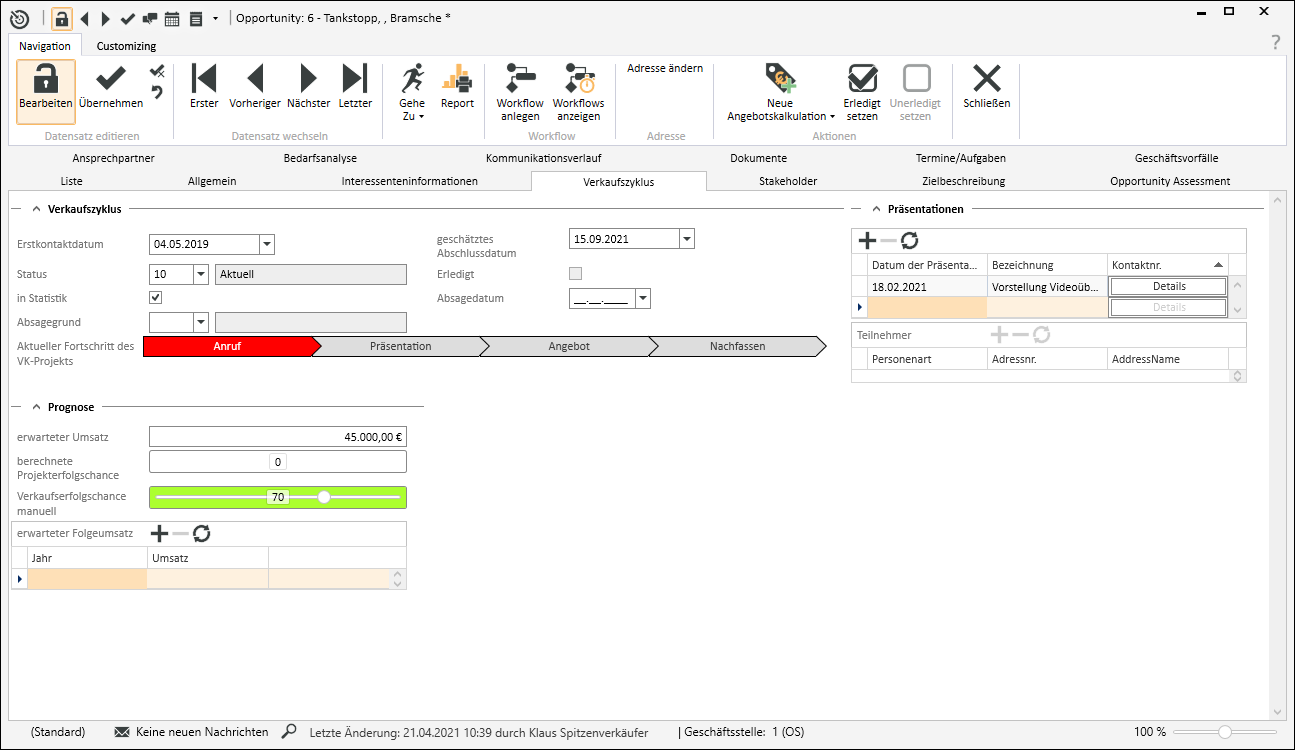Open quick access toolbar customize arrow
Viewport: 1295px width, 750px height.
(216, 18)
